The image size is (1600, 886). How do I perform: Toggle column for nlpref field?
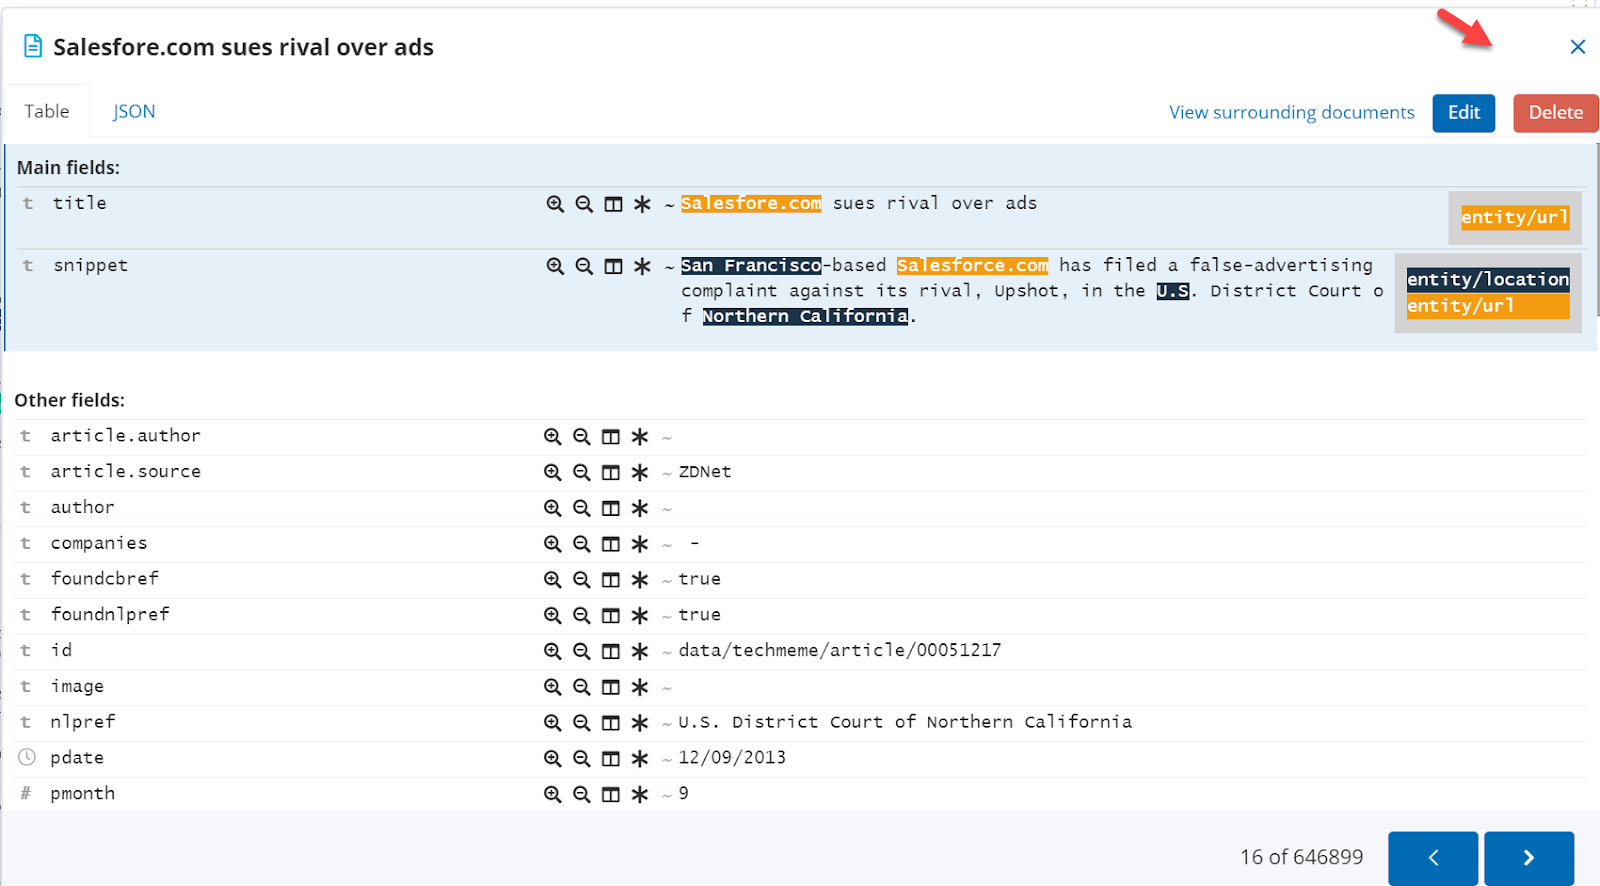pos(610,723)
